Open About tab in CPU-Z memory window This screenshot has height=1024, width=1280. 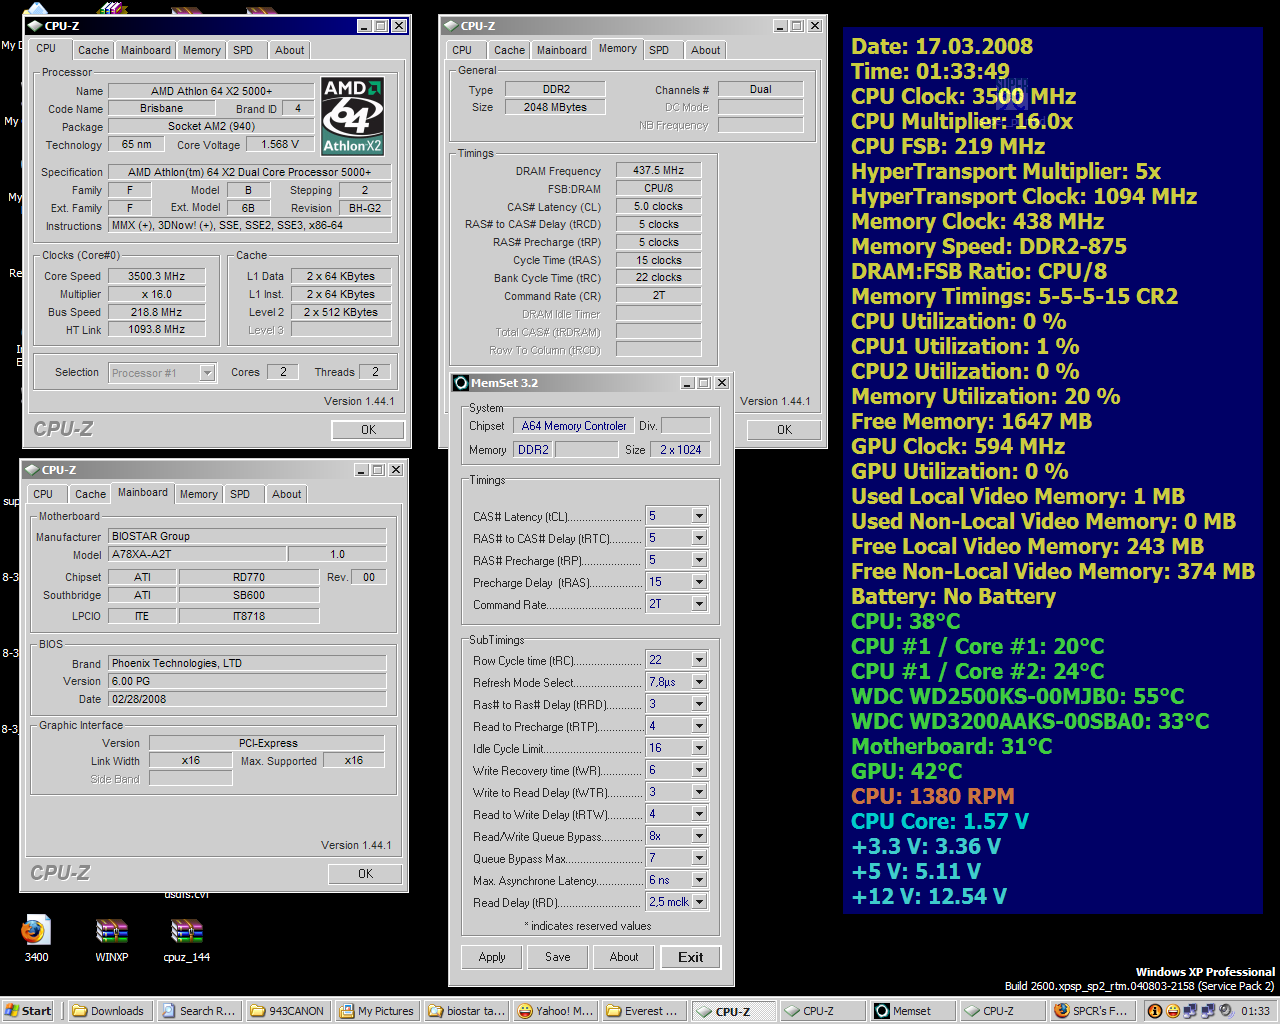point(705,50)
